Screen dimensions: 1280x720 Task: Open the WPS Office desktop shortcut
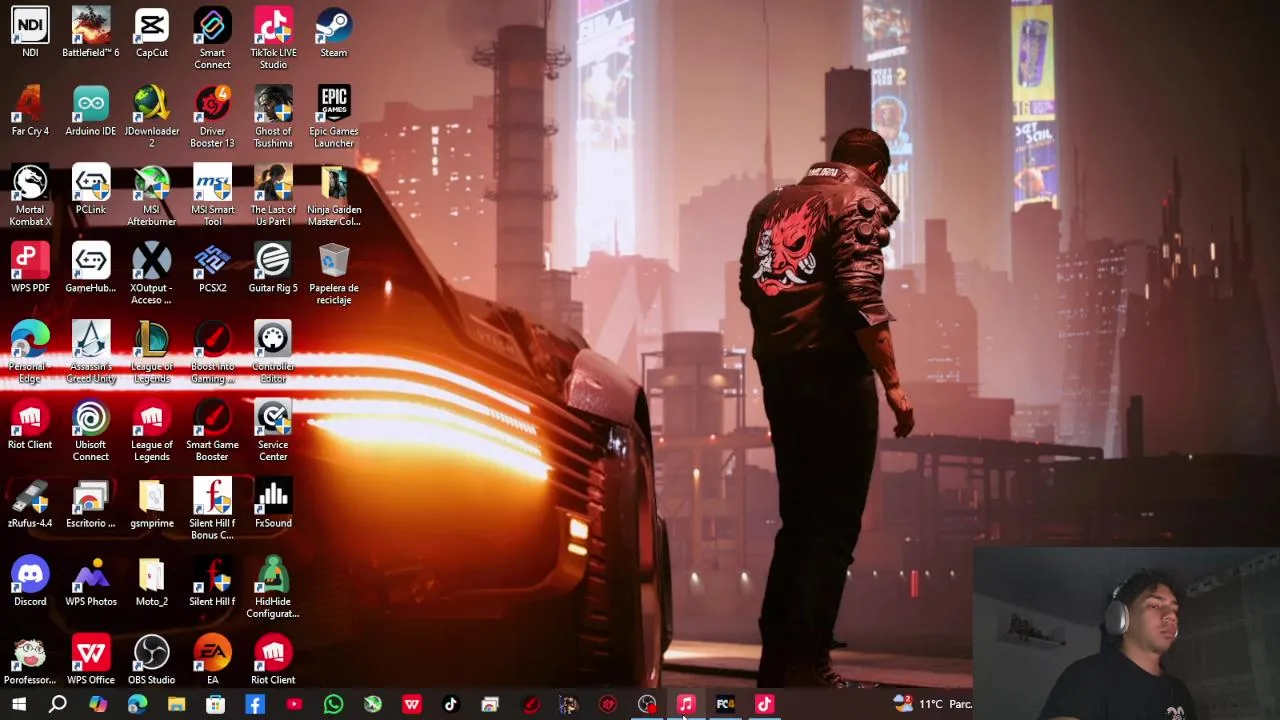91,660
